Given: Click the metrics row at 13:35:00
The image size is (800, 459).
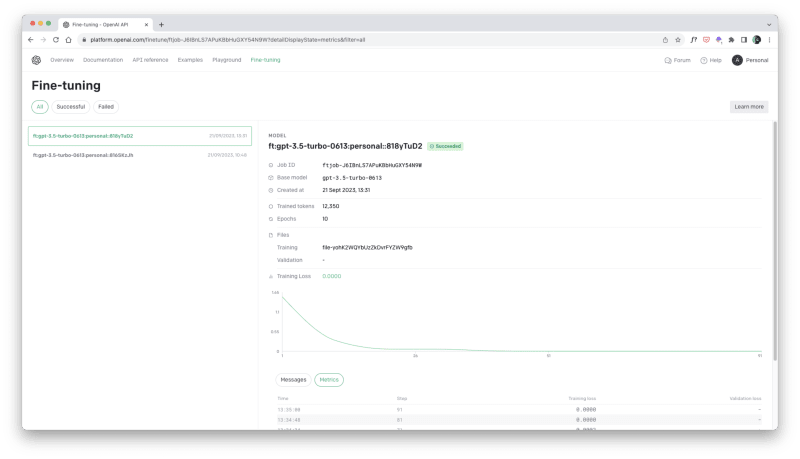Looking at the screenshot, I should [x=519, y=410].
